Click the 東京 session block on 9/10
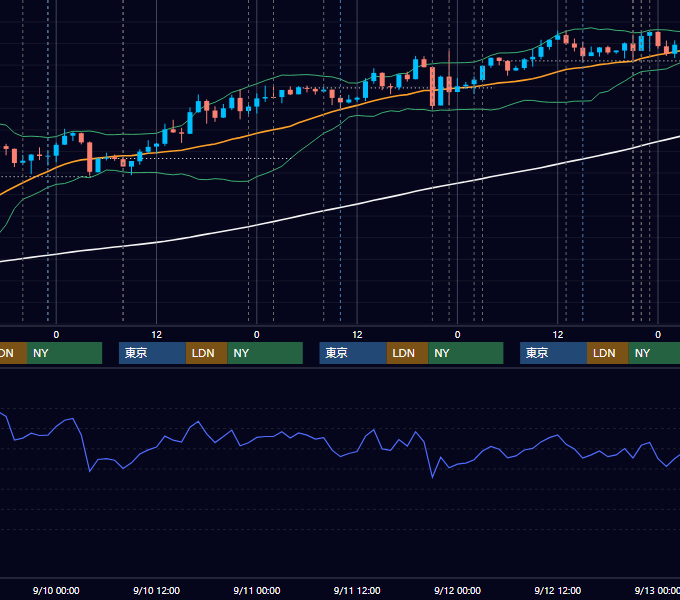This screenshot has width=680, height=600. tap(152, 353)
